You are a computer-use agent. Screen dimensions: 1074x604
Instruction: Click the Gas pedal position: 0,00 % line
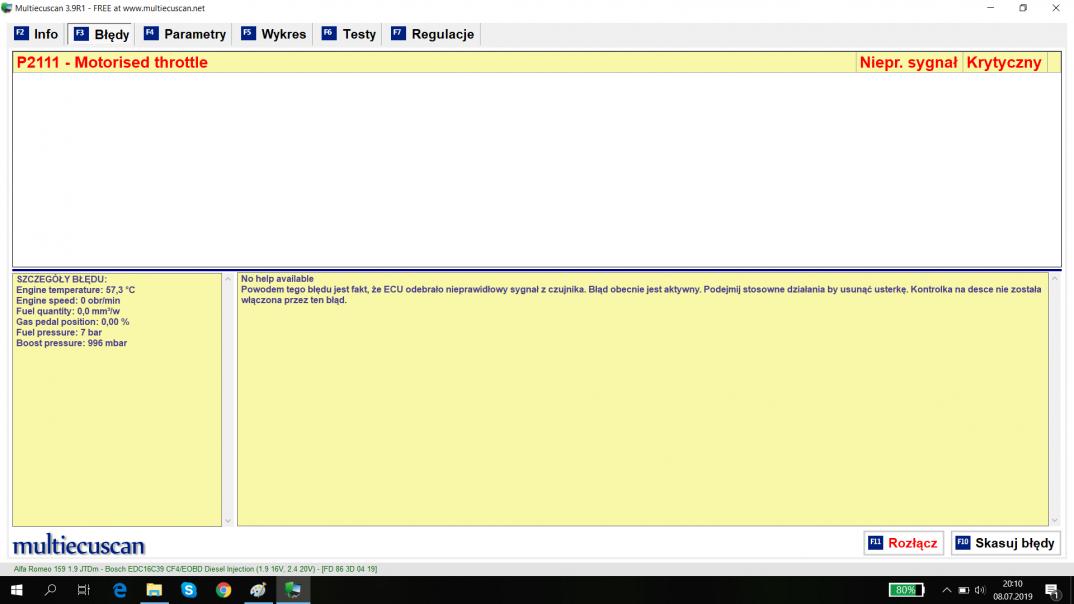tap(73, 322)
